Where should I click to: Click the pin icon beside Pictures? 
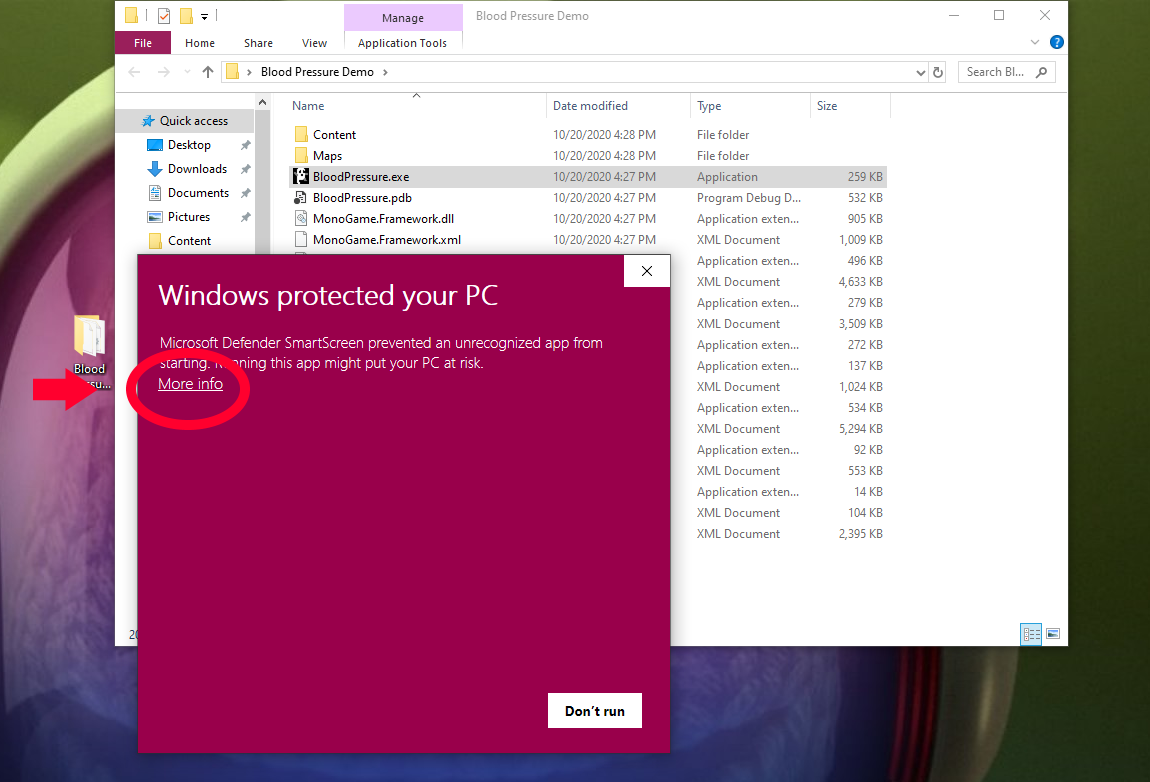click(246, 217)
